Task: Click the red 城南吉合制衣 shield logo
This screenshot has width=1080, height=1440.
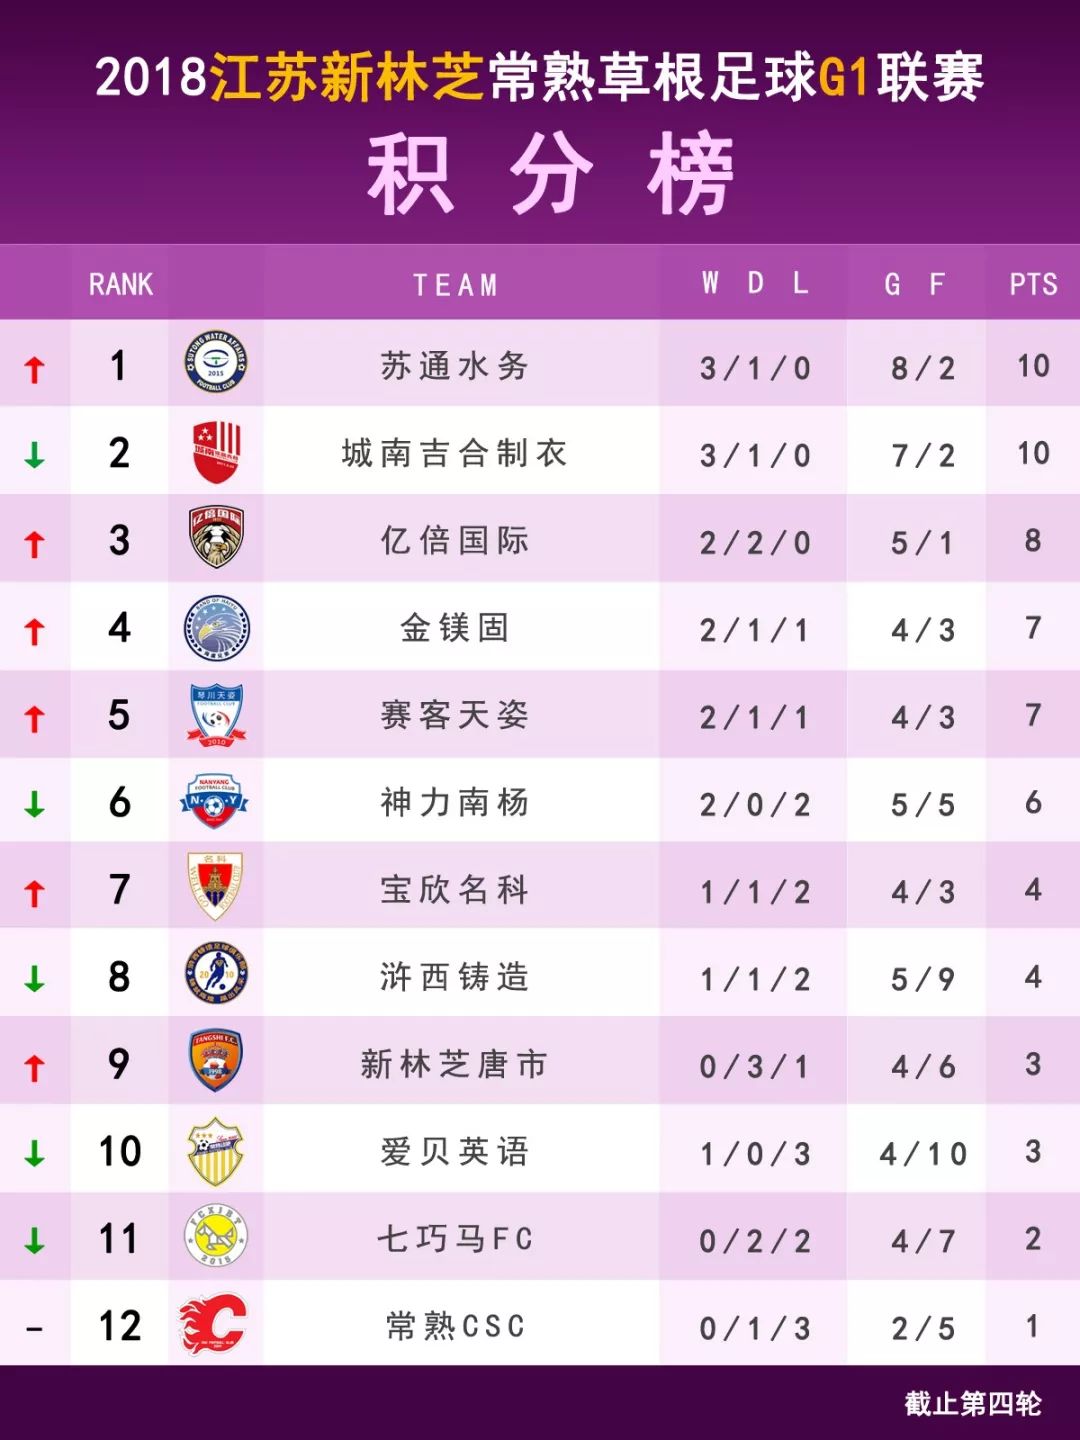Action: coord(216,450)
